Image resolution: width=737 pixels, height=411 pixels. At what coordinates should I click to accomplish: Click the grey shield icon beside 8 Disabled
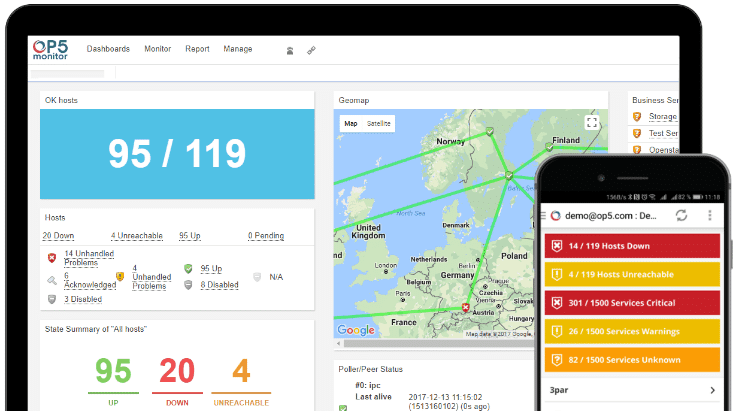[188, 285]
